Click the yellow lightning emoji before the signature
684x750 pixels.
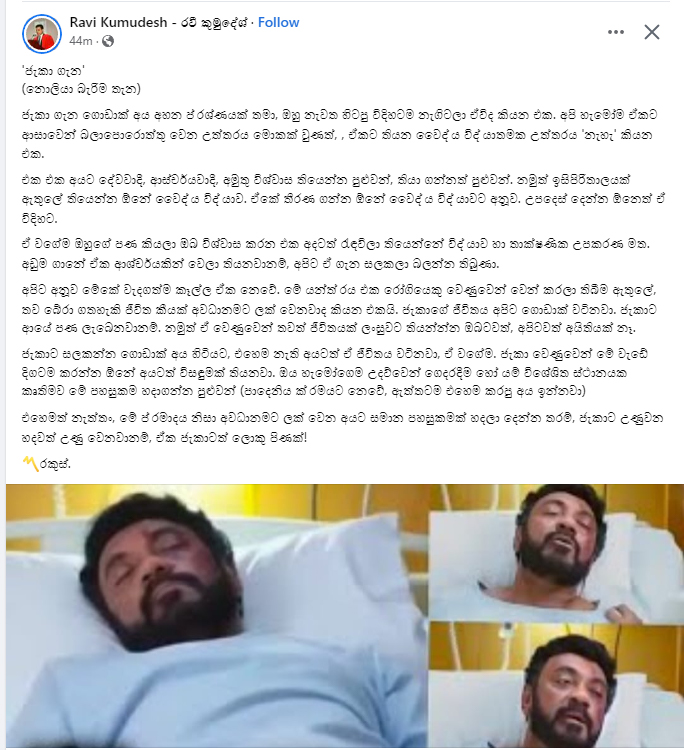[x=31, y=463]
